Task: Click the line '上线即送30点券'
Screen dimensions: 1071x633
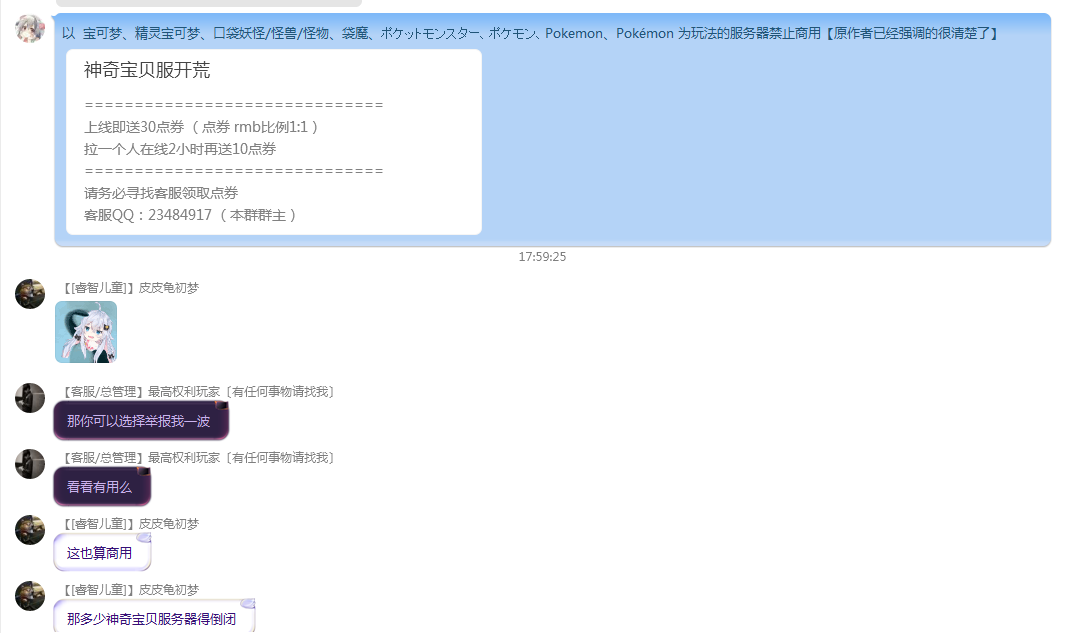Action: tap(135, 127)
